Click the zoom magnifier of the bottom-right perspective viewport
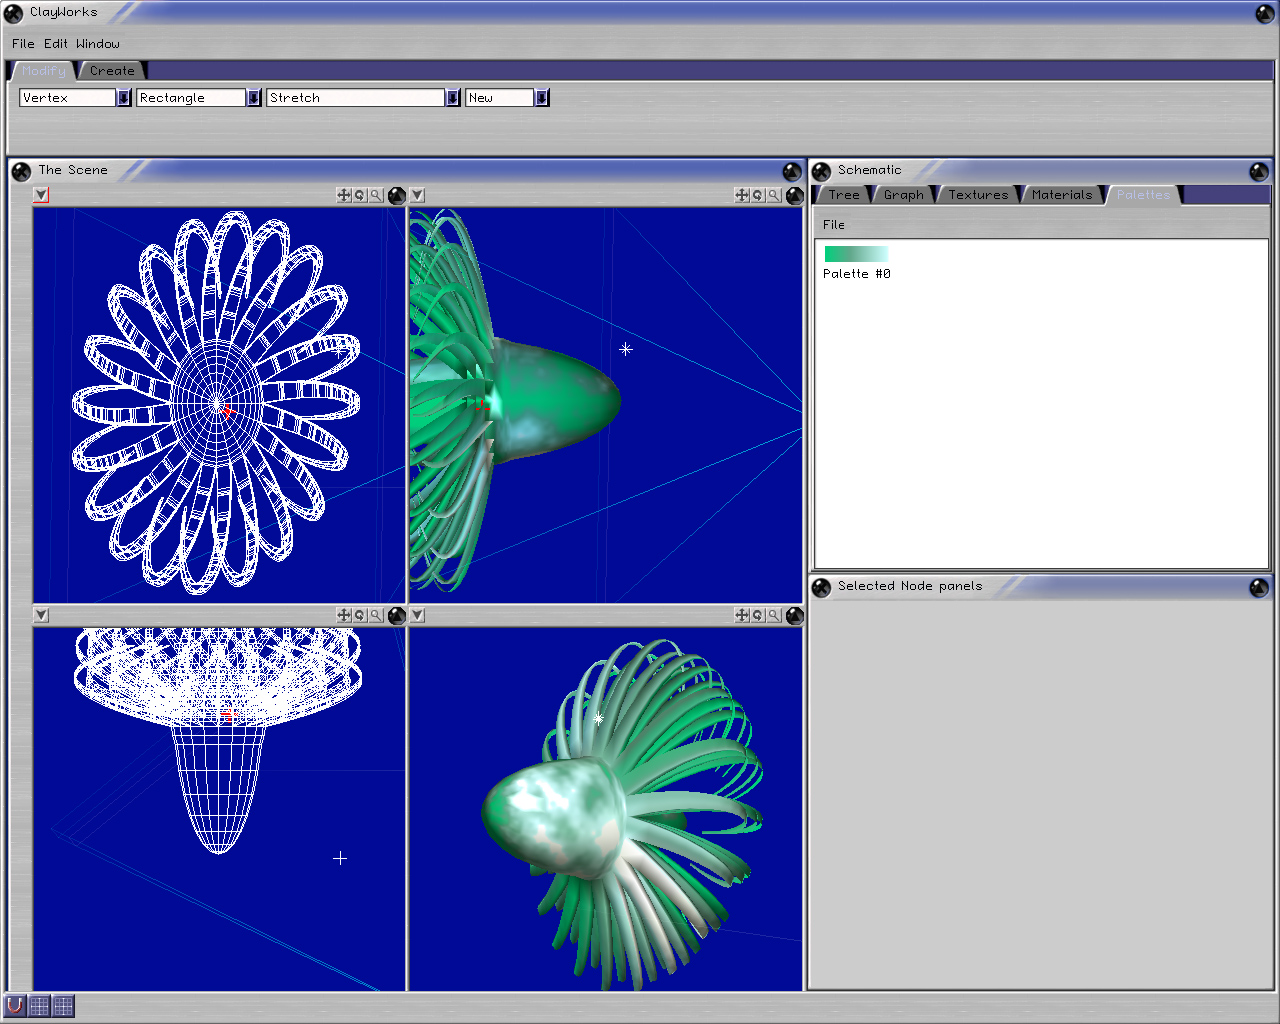 [774, 615]
